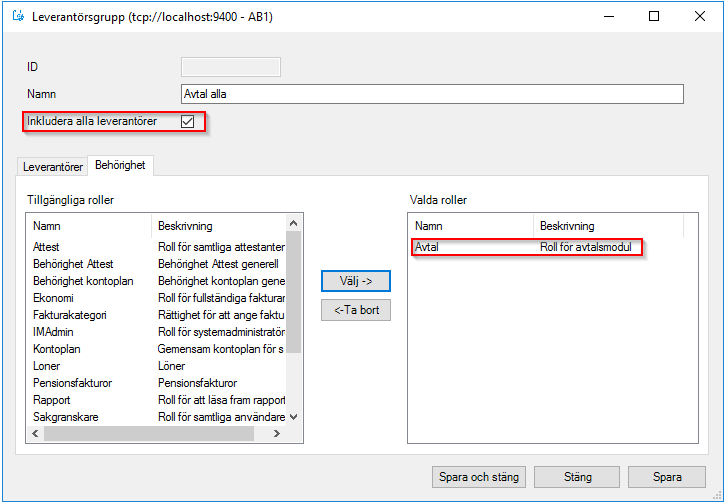The width and height of the screenshot is (726, 503).
Task: Click the Välj -> button
Action: coord(355,281)
